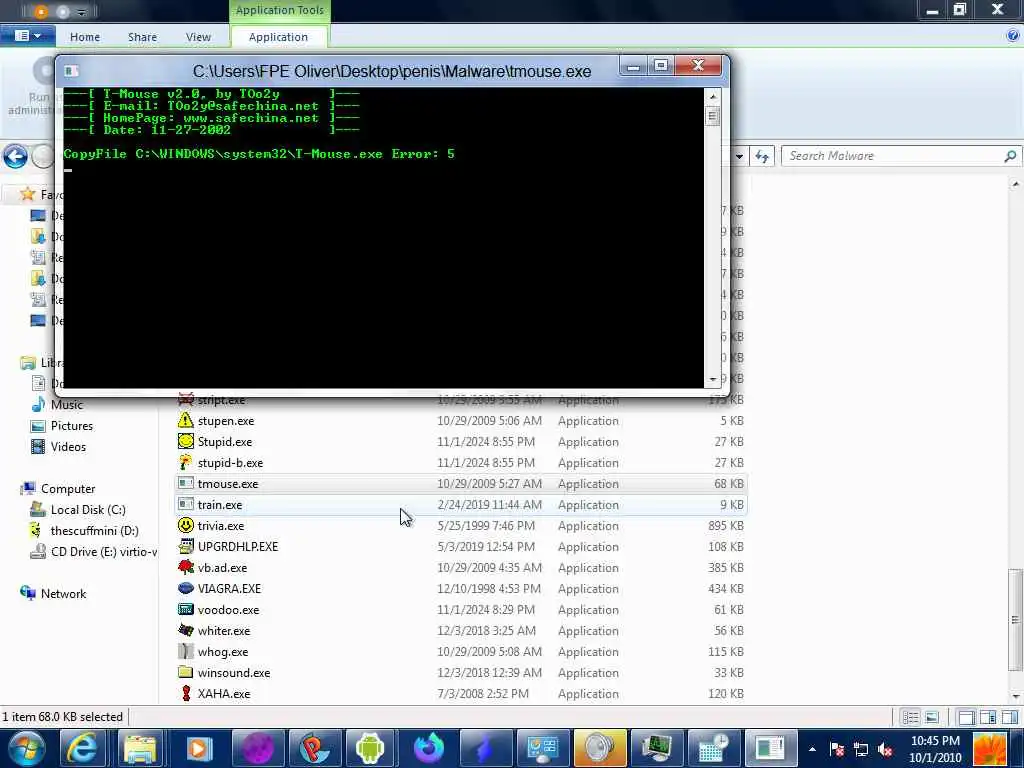Open the address bar history dropdown
Image resolution: width=1024 pixels, height=768 pixels.
pyautogui.click(x=739, y=156)
